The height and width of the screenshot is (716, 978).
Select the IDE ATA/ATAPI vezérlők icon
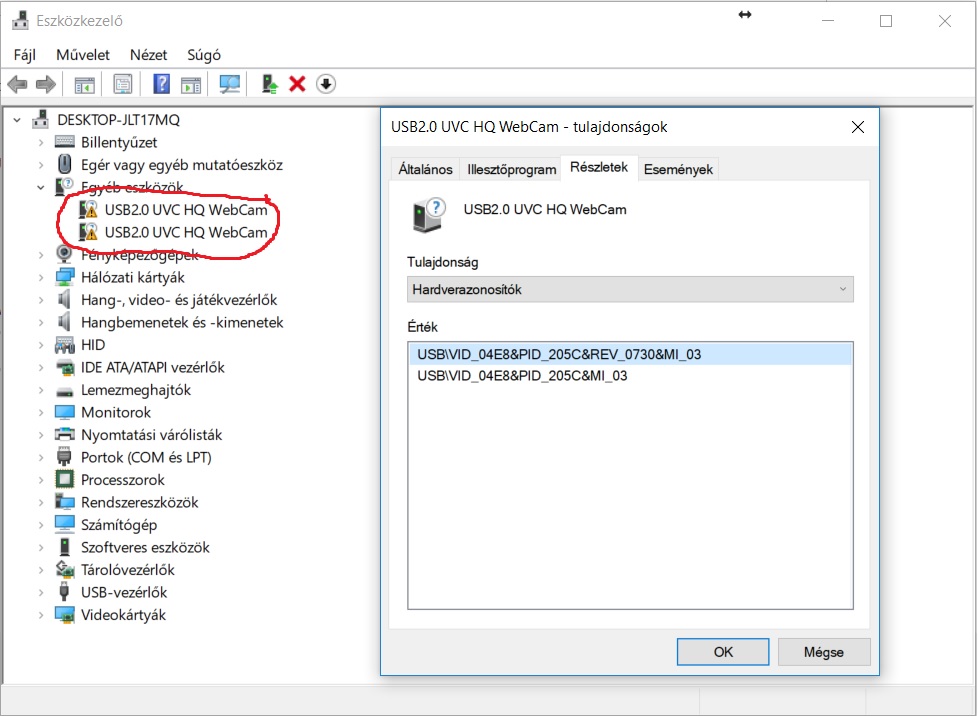(x=64, y=367)
